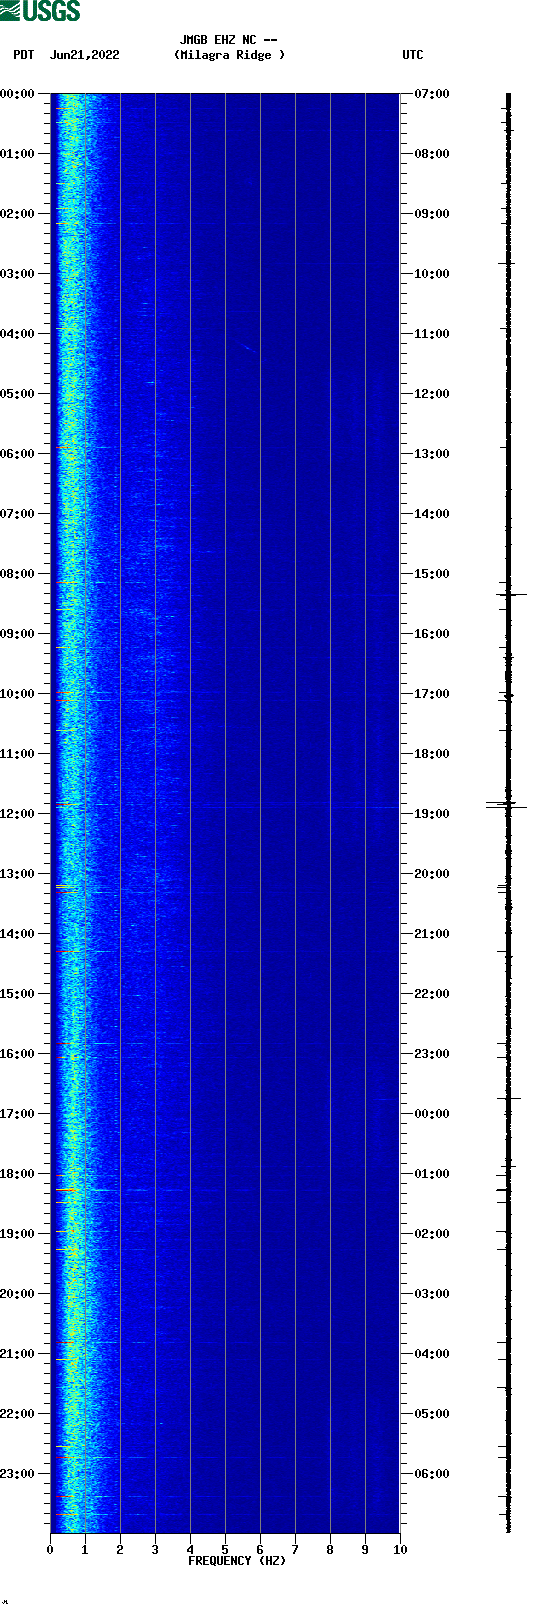This screenshot has height=1613, width=552.
Task: Click the 10 Hz frequency tick label
Action: (400, 1550)
